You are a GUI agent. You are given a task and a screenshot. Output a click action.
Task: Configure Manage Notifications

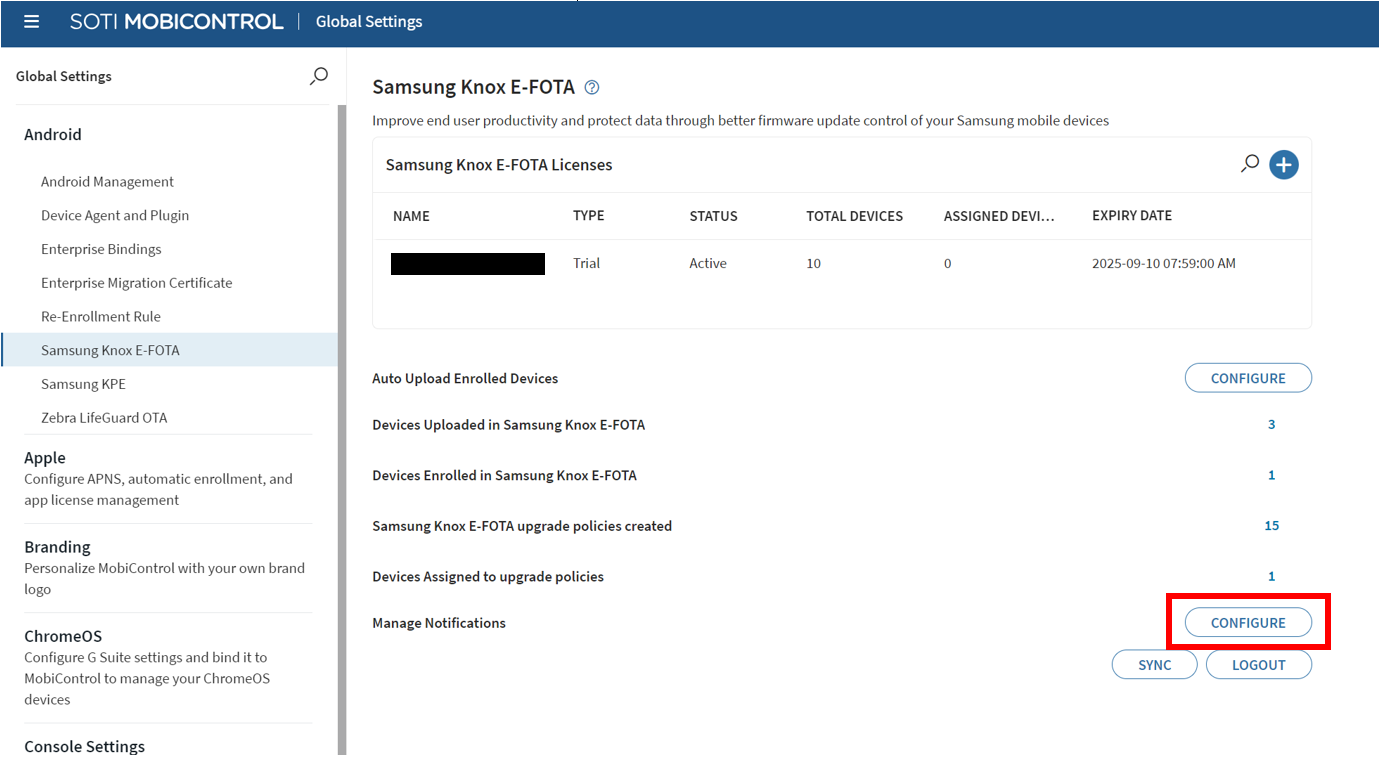pos(1248,622)
